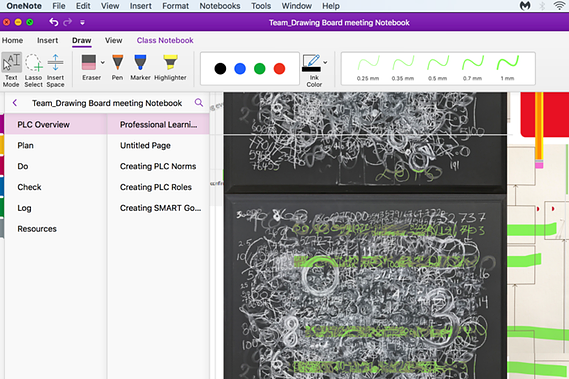Select the 1 mm pen thickness

(507, 68)
